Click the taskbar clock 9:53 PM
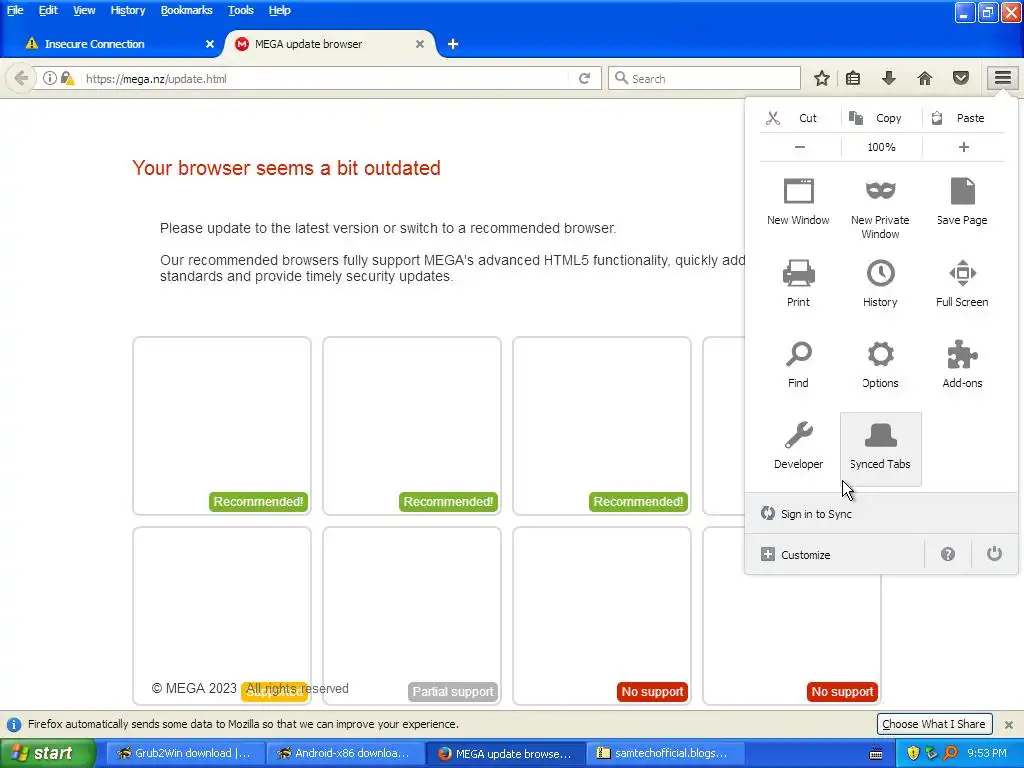Screen dimensions: 1024x768 pyautogui.click(x=986, y=753)
